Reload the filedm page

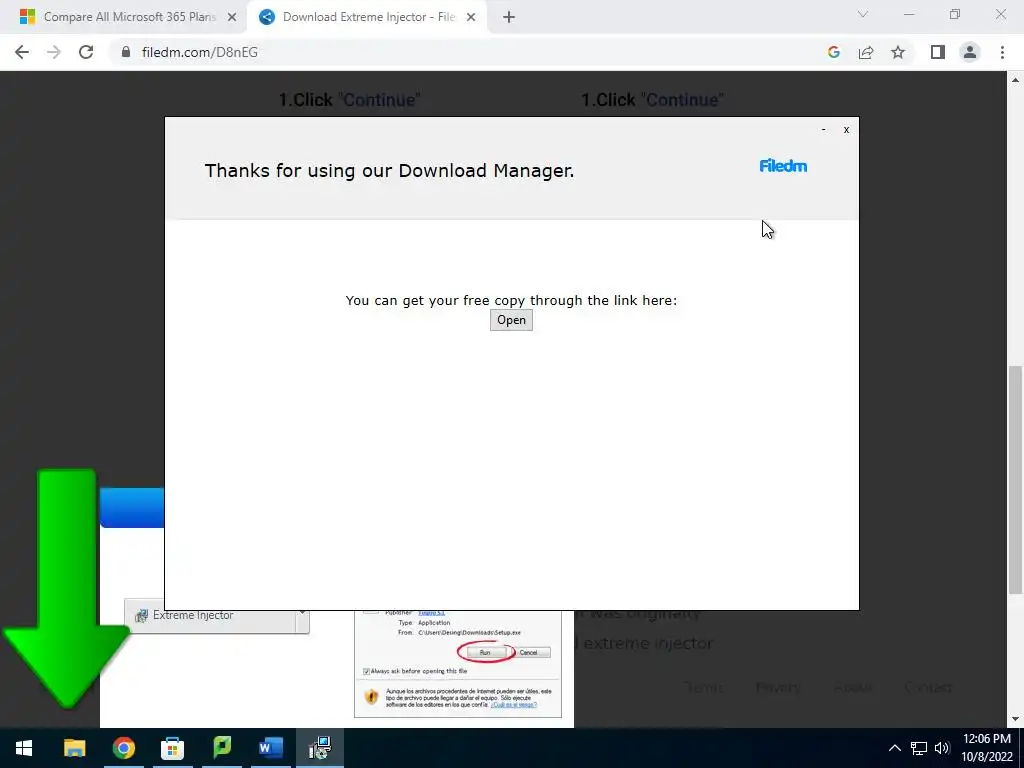click(86, 52)
